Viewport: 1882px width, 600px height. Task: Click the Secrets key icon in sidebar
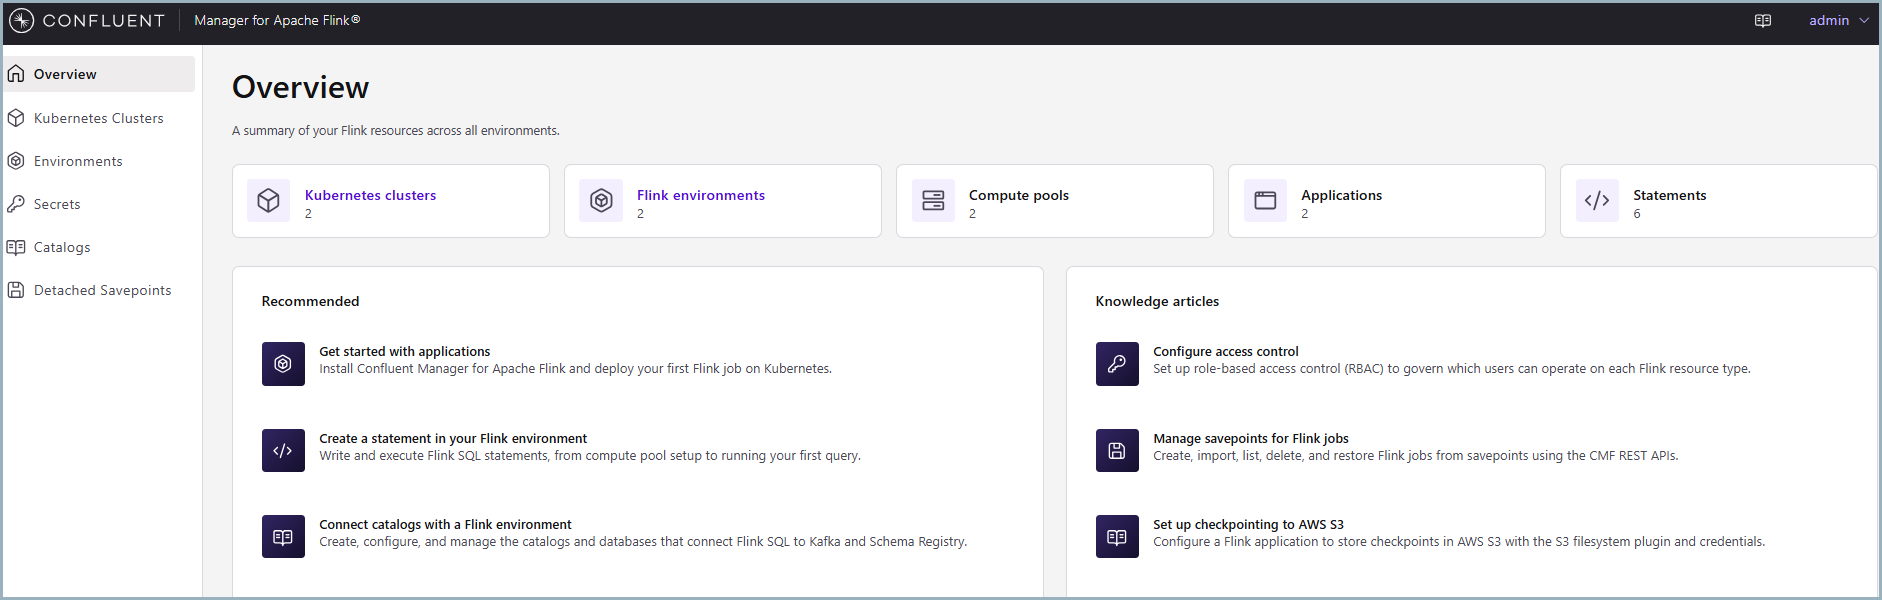(x=16, y=204)
